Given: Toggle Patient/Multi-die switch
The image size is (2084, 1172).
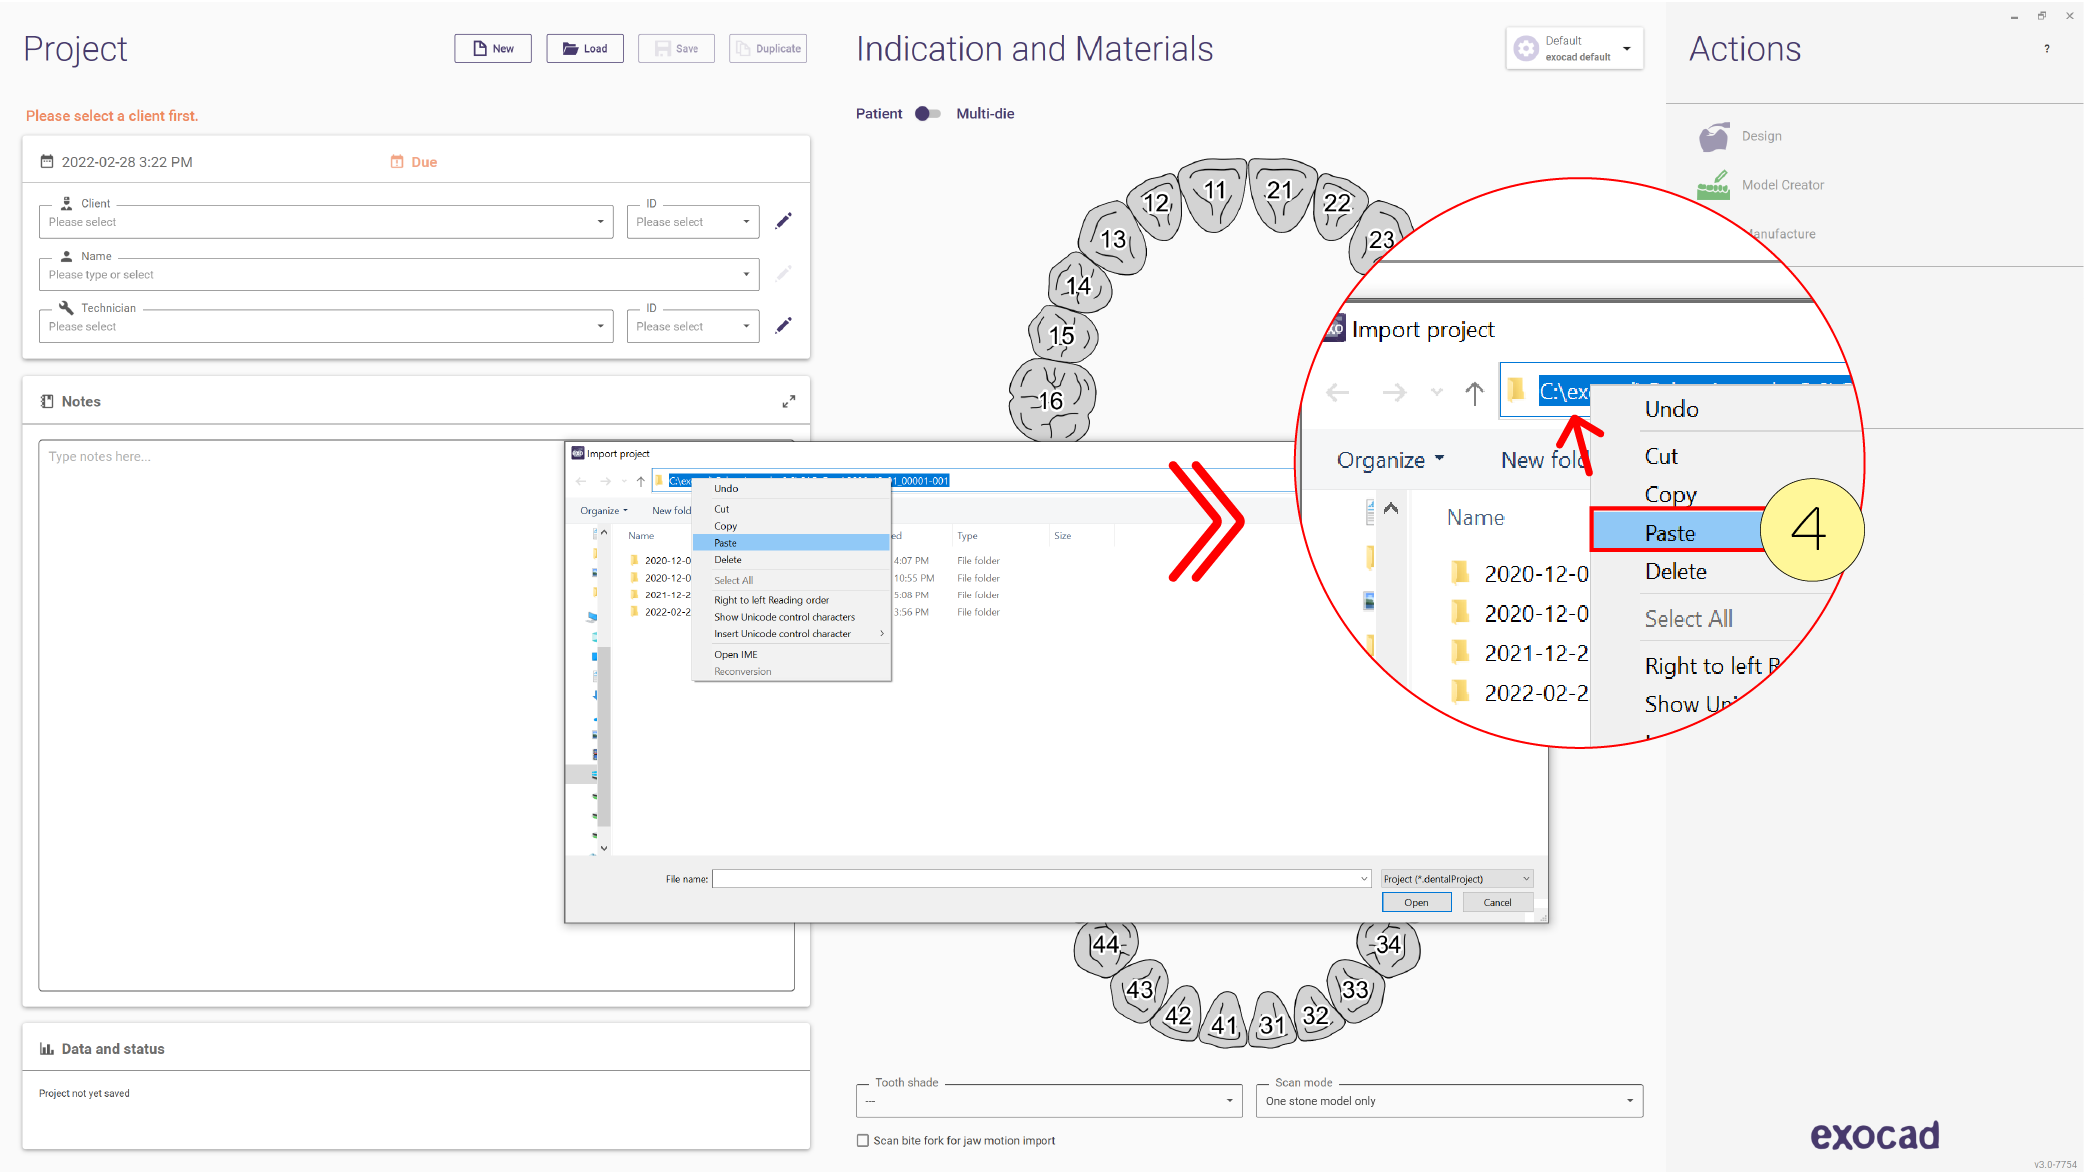Looking at the screenshot, I should 928,114.
